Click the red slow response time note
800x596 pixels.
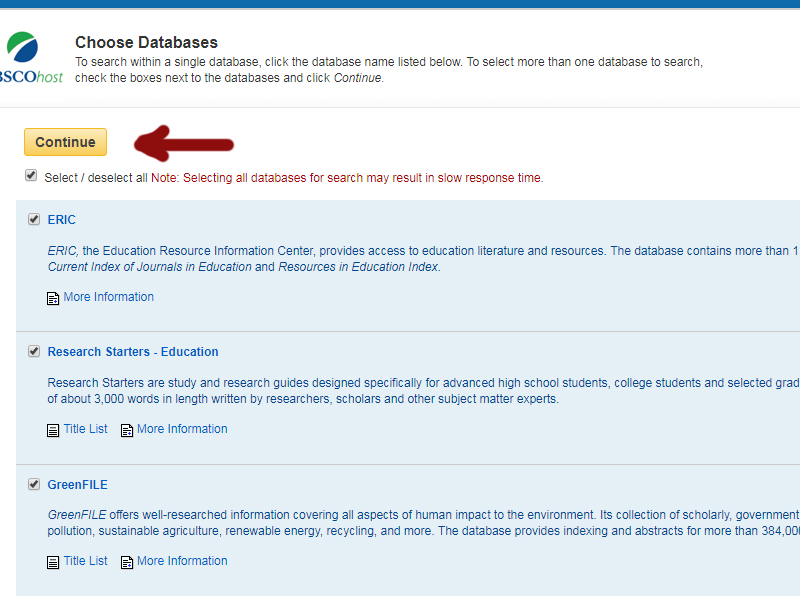click(347, 178)
